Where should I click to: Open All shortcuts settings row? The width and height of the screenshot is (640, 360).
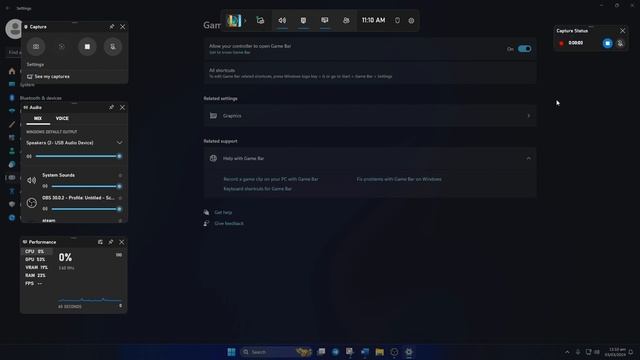[x=370, y=73]
